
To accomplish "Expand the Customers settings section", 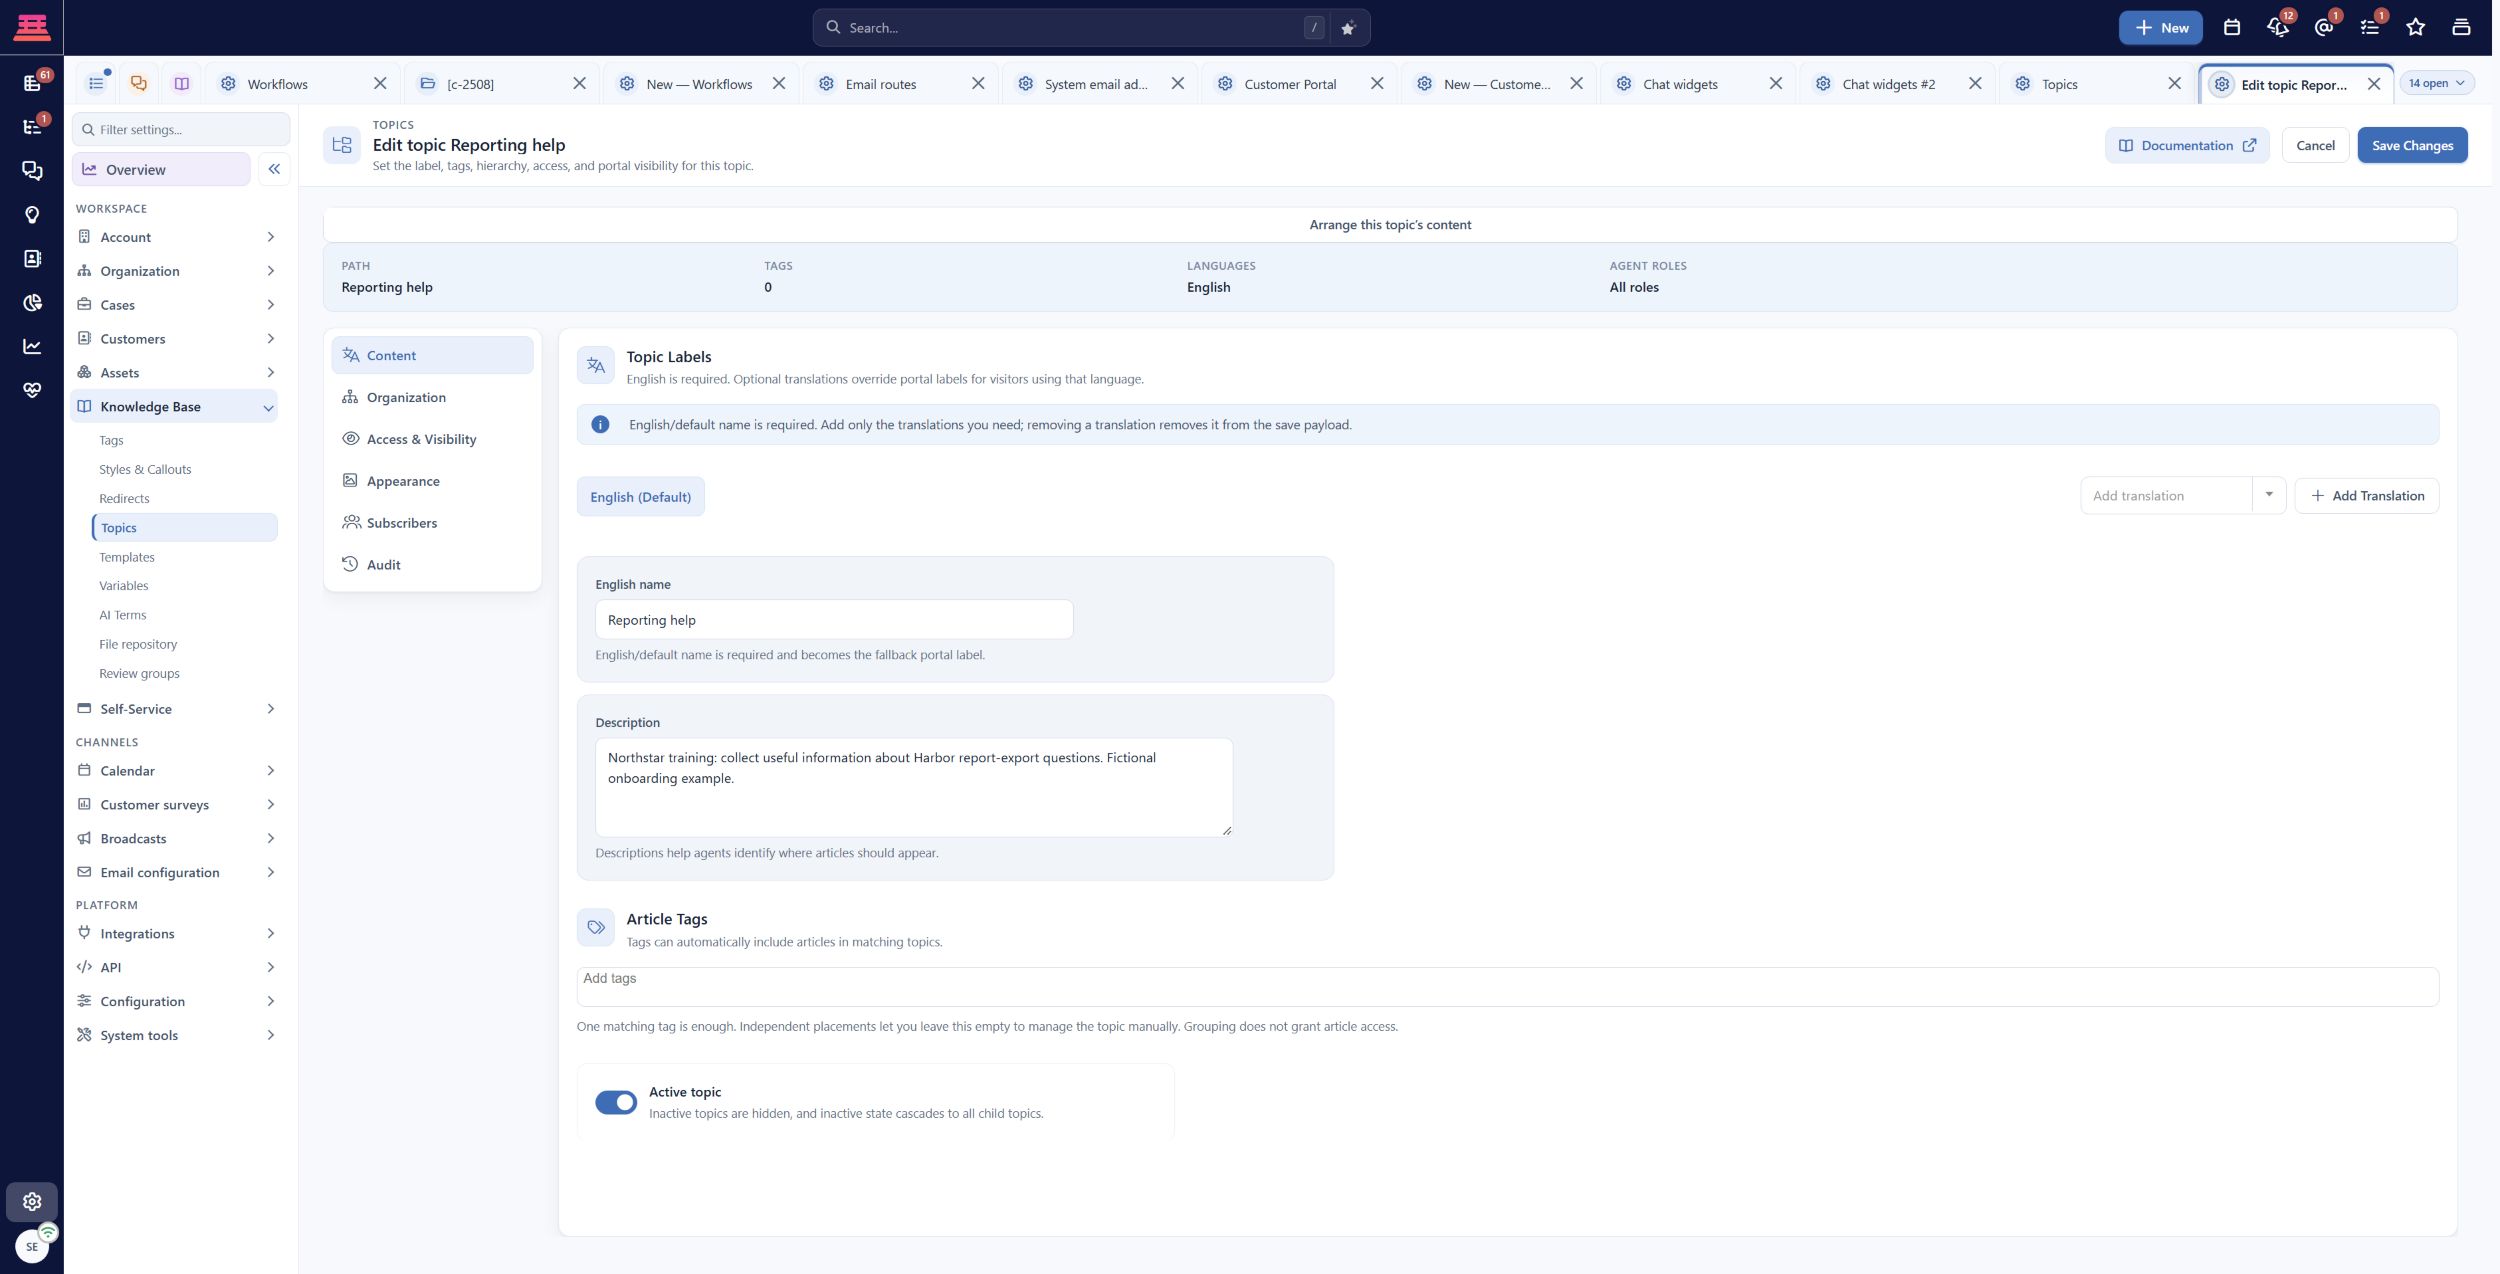I will pyautogui.click(x=176, y=339).
